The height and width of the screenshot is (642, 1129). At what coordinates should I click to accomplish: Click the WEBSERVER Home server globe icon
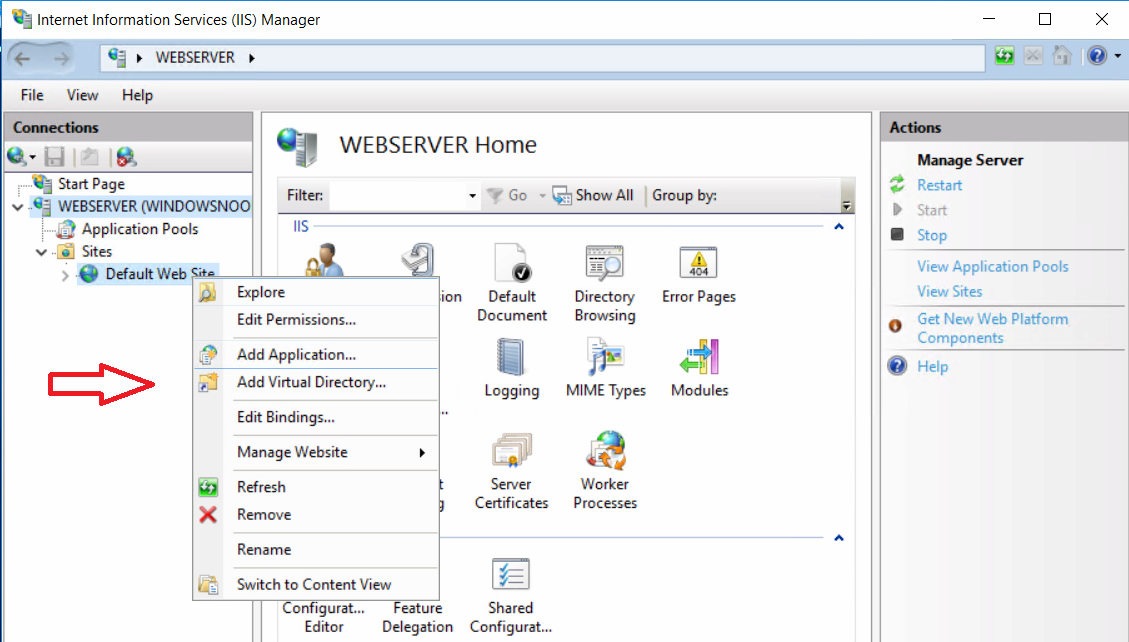point(297,146)
